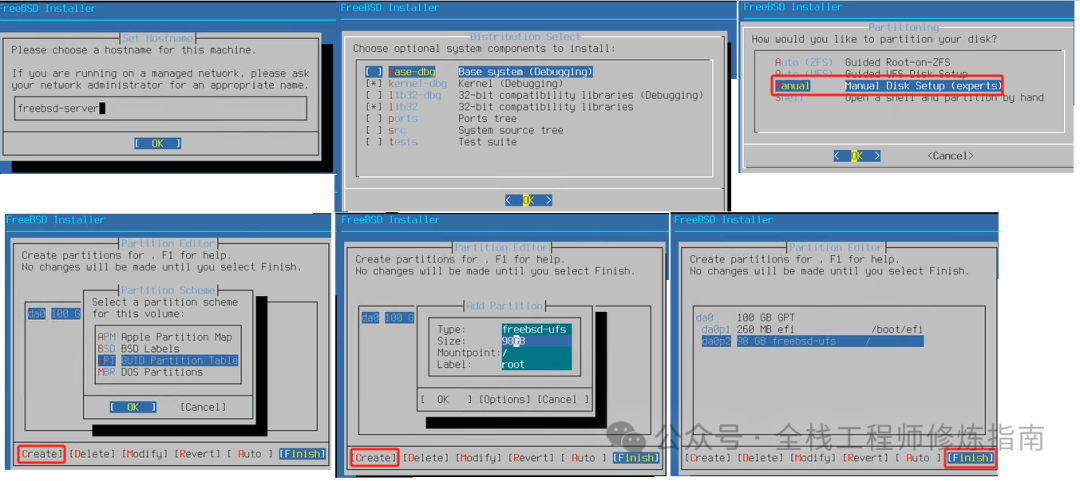Click OK in the Partition Scheme dialog
Screen dimensions: 1080x481
pos(133,407)
